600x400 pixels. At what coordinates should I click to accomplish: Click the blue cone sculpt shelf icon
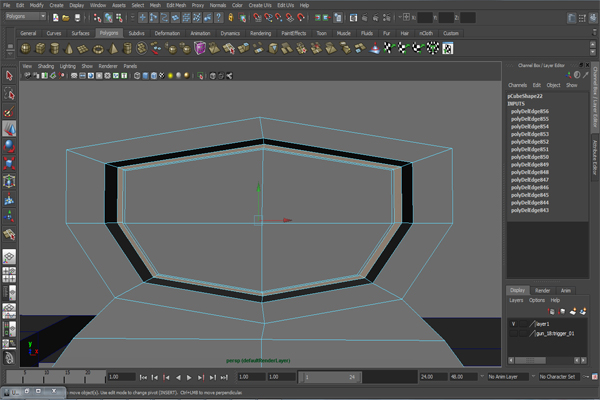tap(375, 49)
